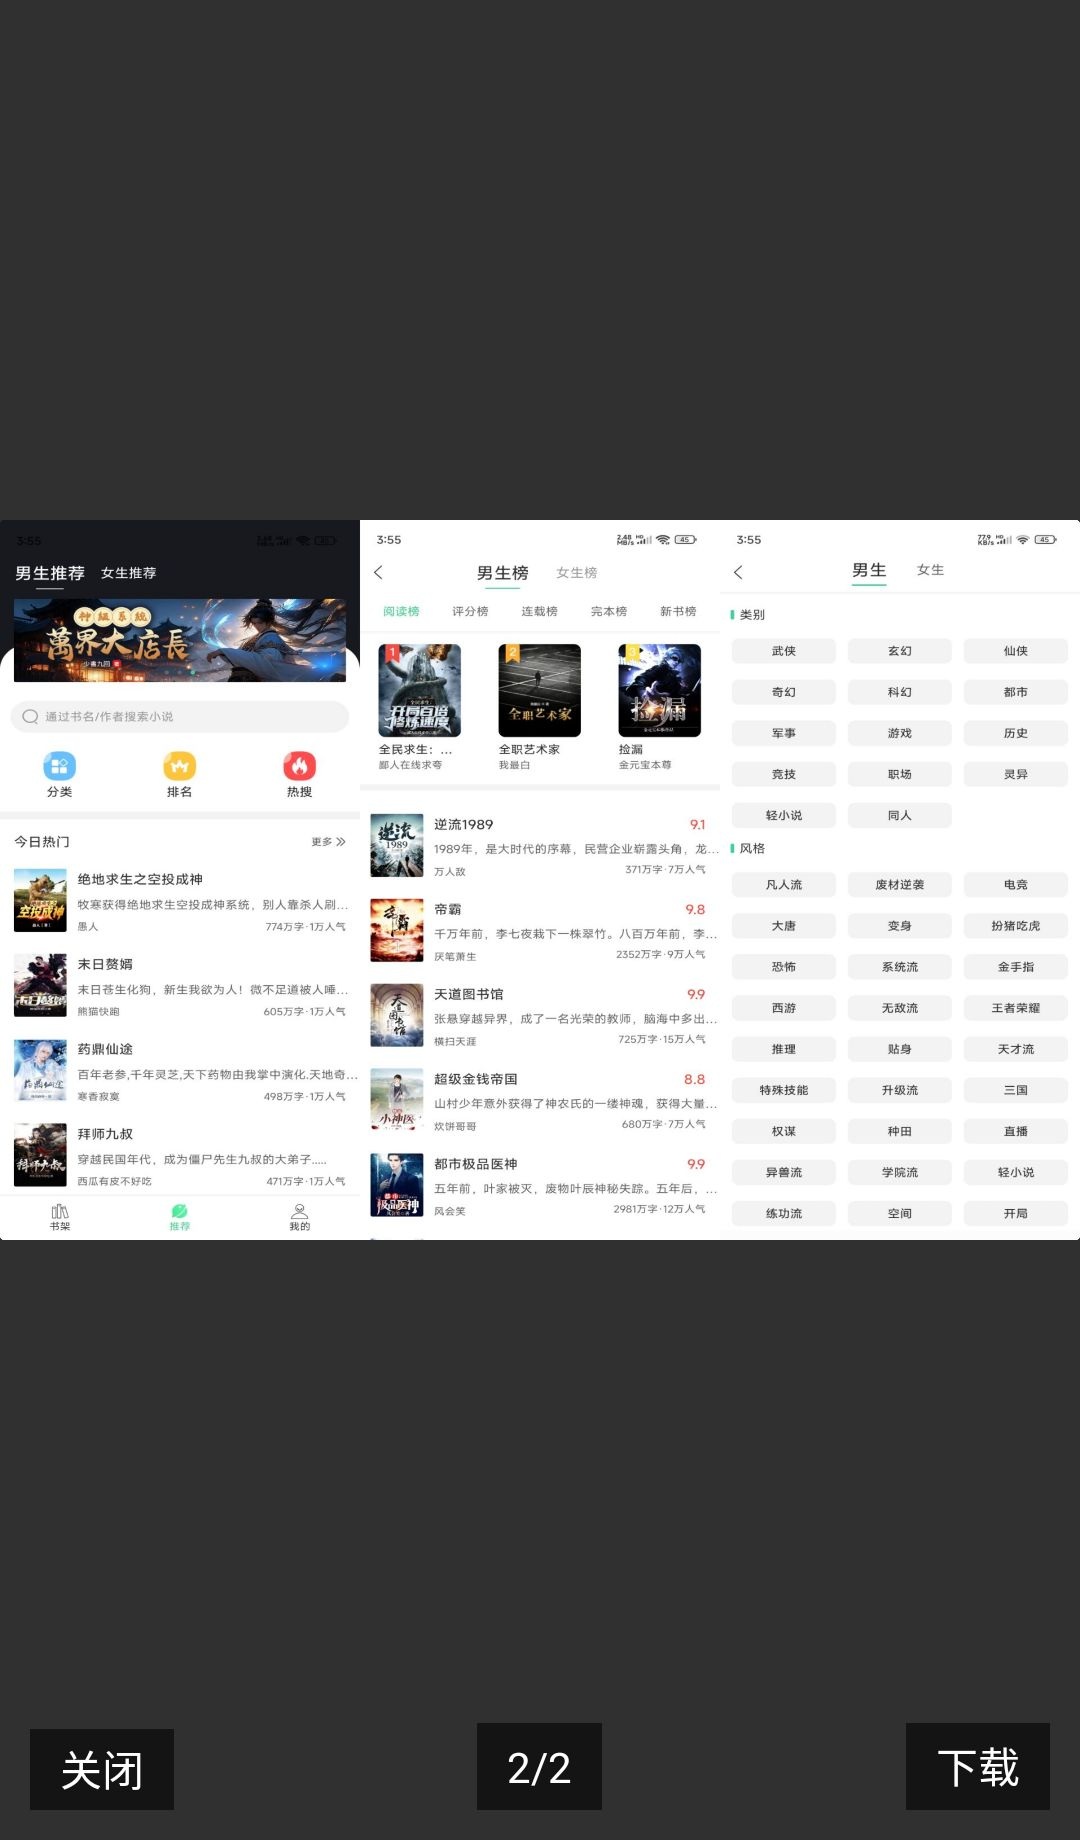The width and height of the screenshot is (1080, 1840).
Task: Click the back arrow beside the 男生/女生 category tabs
Action: click(738, 572)
